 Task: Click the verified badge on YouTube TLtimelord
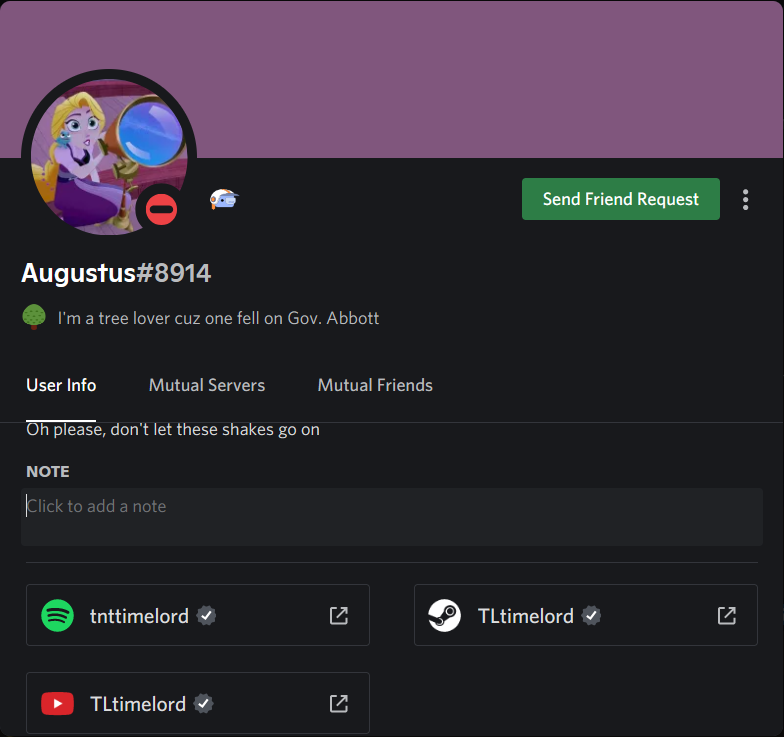[x=204, y=704]
